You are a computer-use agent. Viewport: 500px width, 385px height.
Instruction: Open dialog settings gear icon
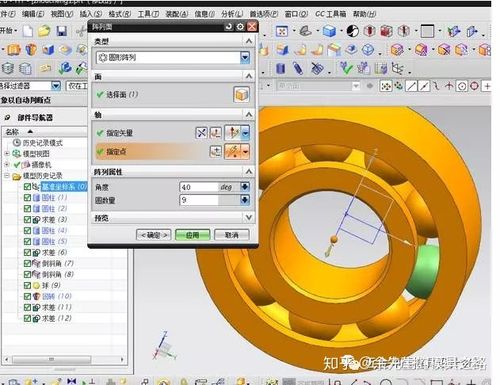tap(240, 27)
